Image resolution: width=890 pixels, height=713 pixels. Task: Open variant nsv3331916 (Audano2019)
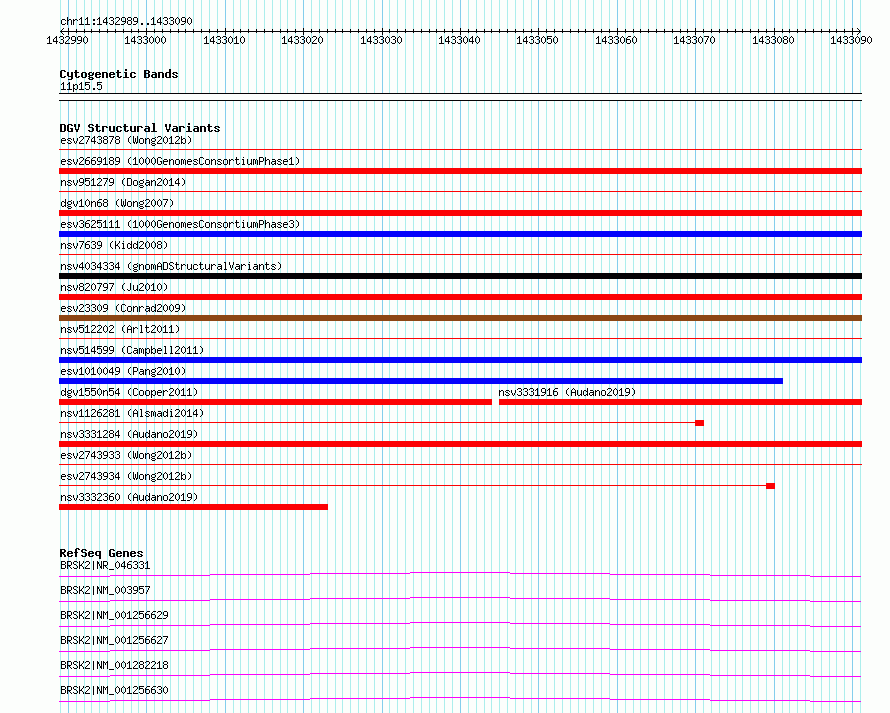point(567,392)
